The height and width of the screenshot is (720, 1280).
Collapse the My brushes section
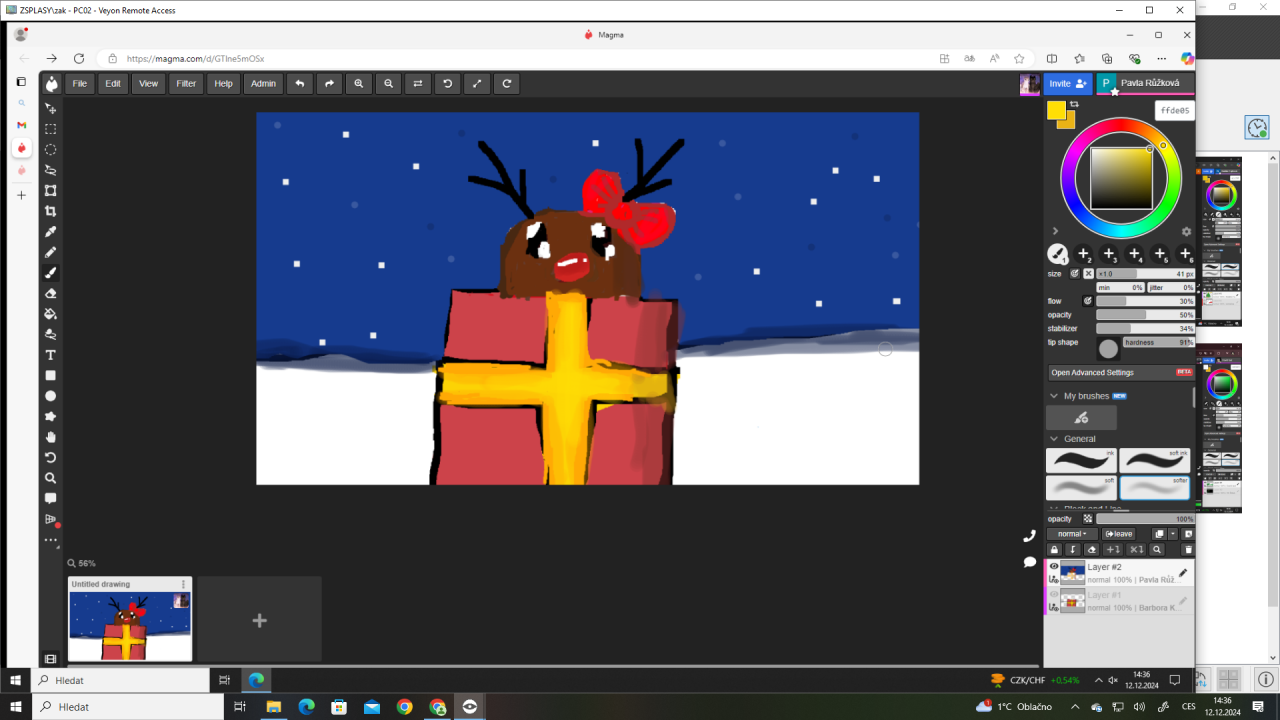(x=1054, y=396)
